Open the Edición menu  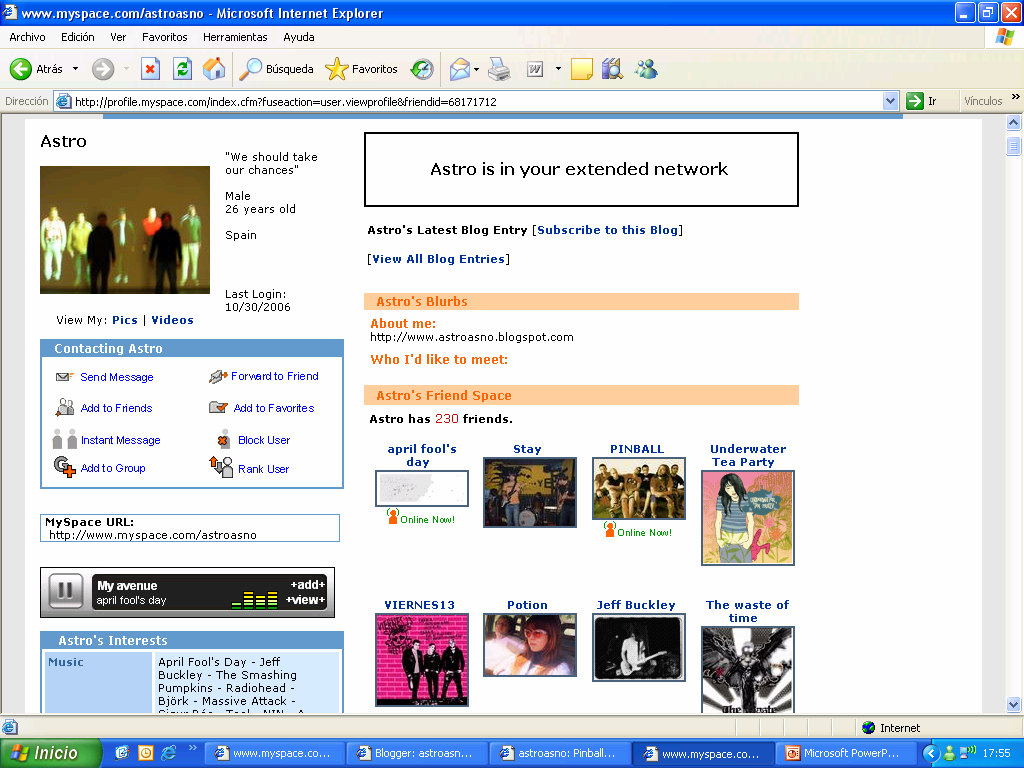[78, 37]
